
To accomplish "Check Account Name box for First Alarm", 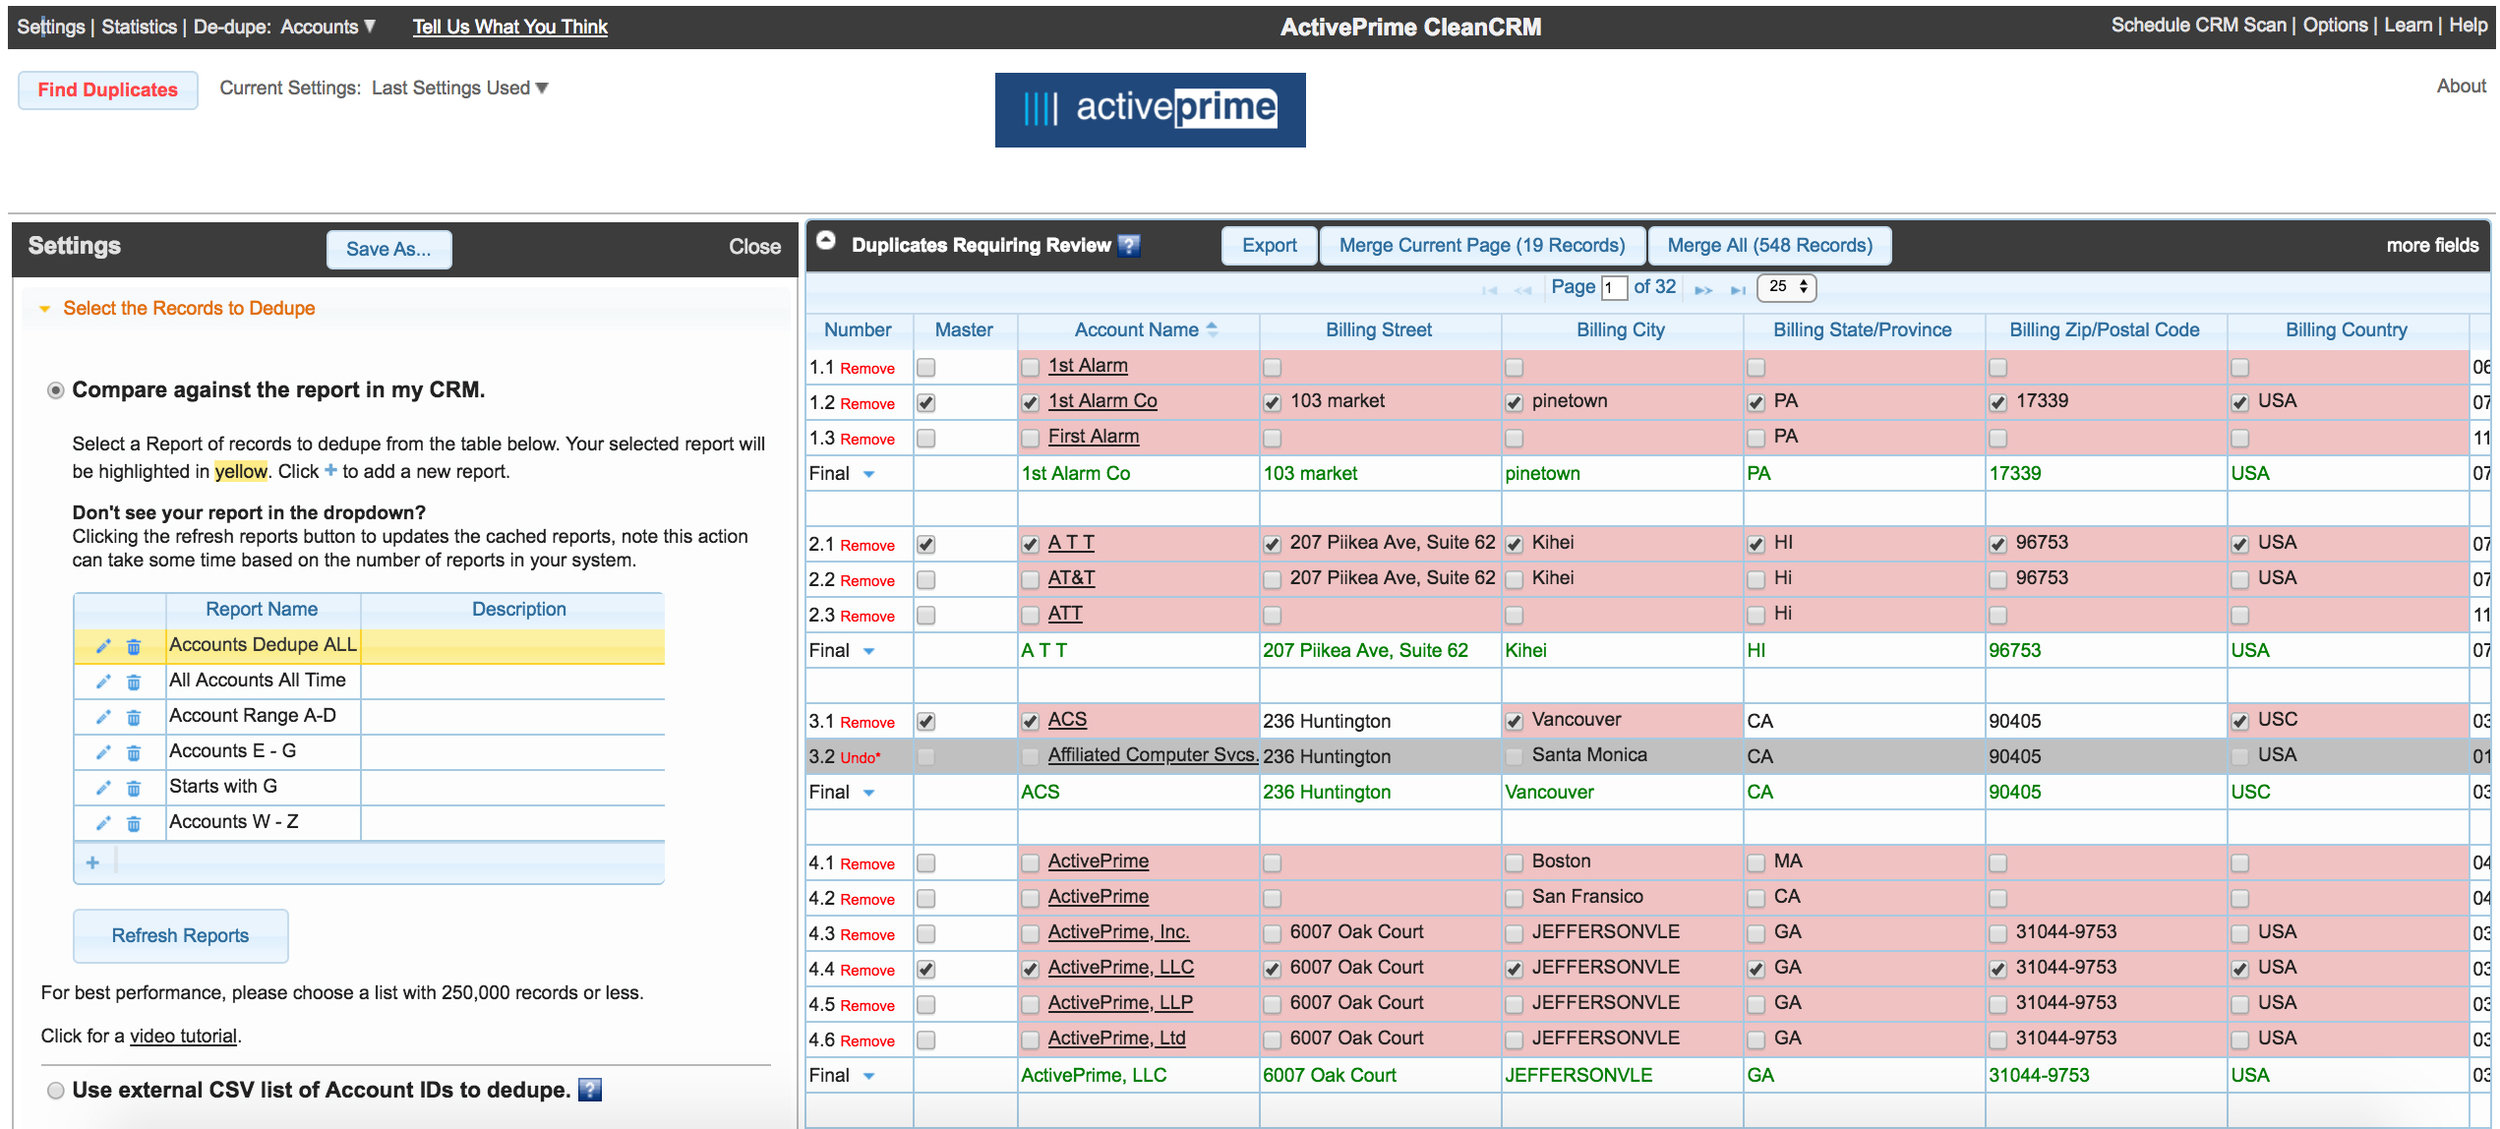I will (1030, 438).
